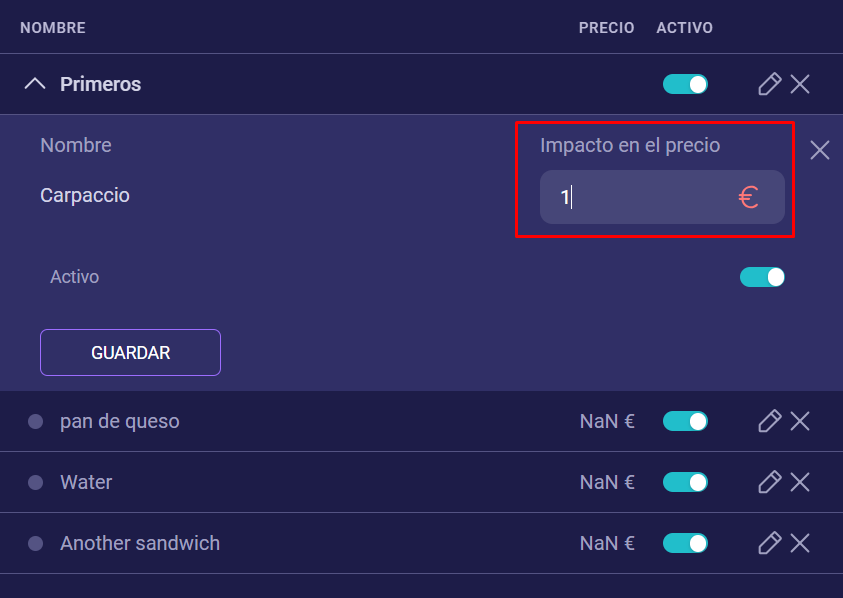Toggle pan de queso active switch
The image size is (843, 598).
(x=685, y=421)
